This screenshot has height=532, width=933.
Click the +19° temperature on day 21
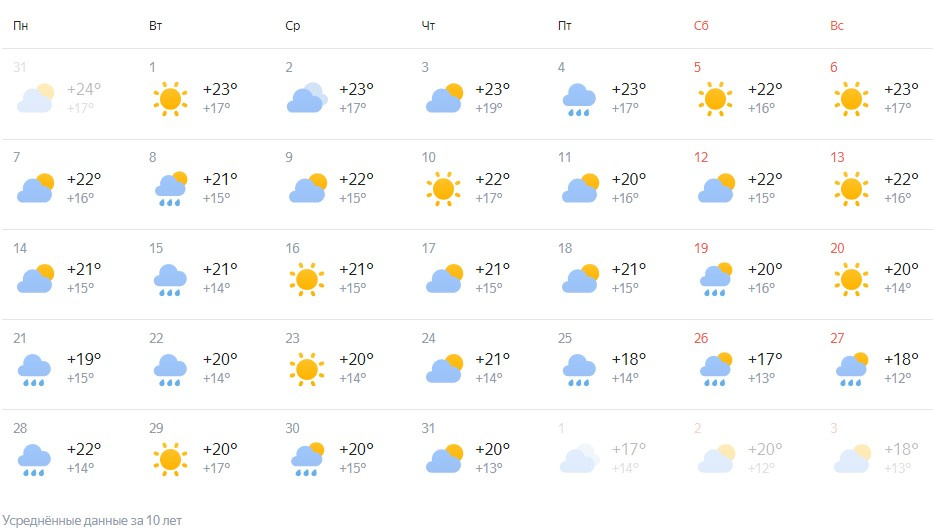[x=84, y=359]
